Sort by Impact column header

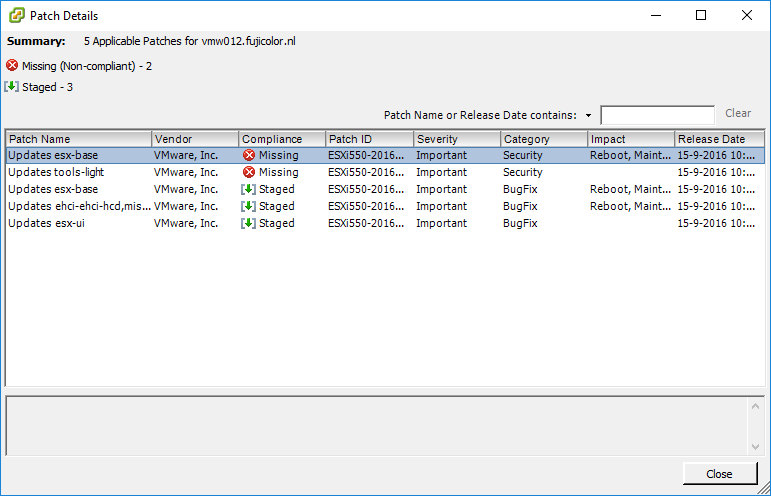(x=631, y=139)
